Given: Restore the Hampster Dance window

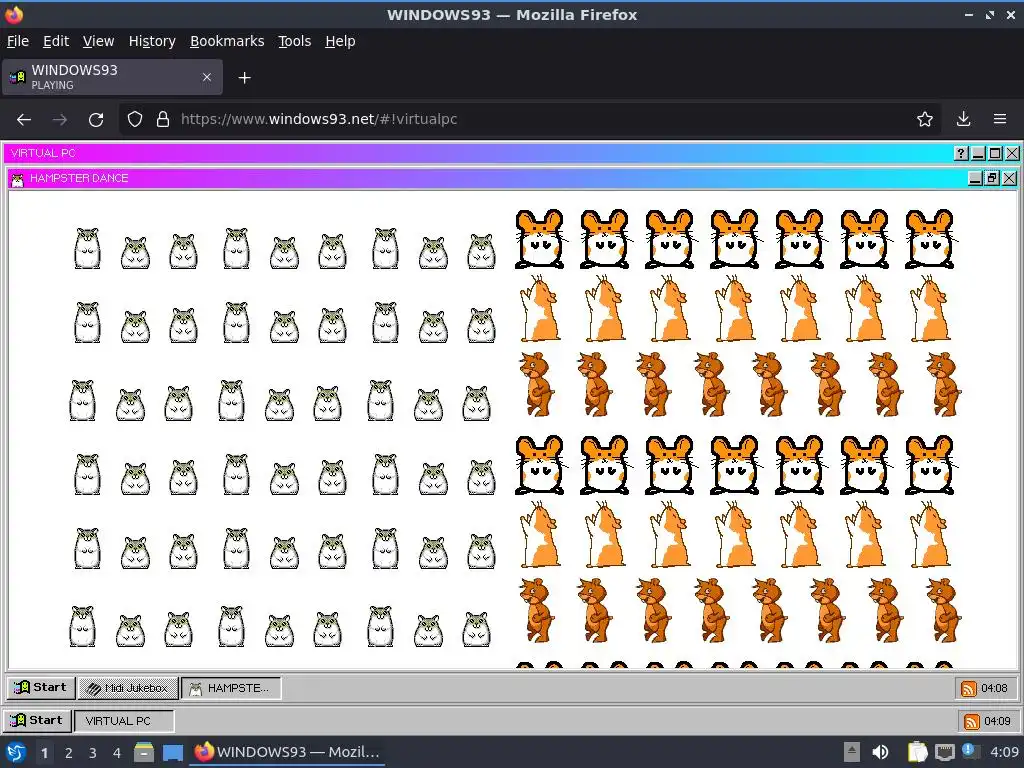Looking at the screenshot, I should 992,178.
